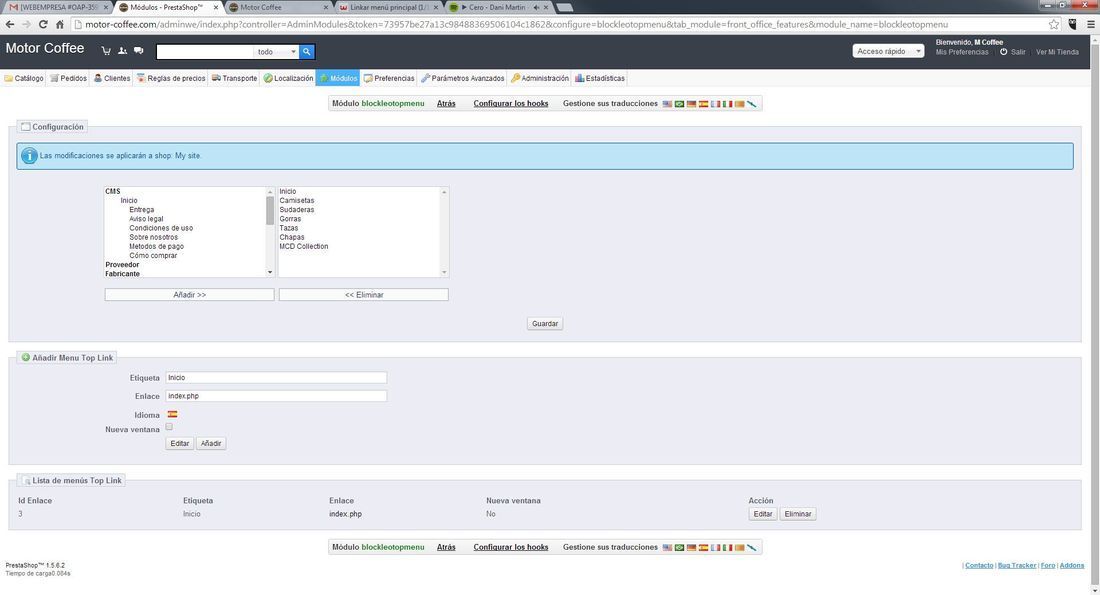
Task: Bookmark page with the star icon
Action: pyautogui.click(x=1054, y=24)
